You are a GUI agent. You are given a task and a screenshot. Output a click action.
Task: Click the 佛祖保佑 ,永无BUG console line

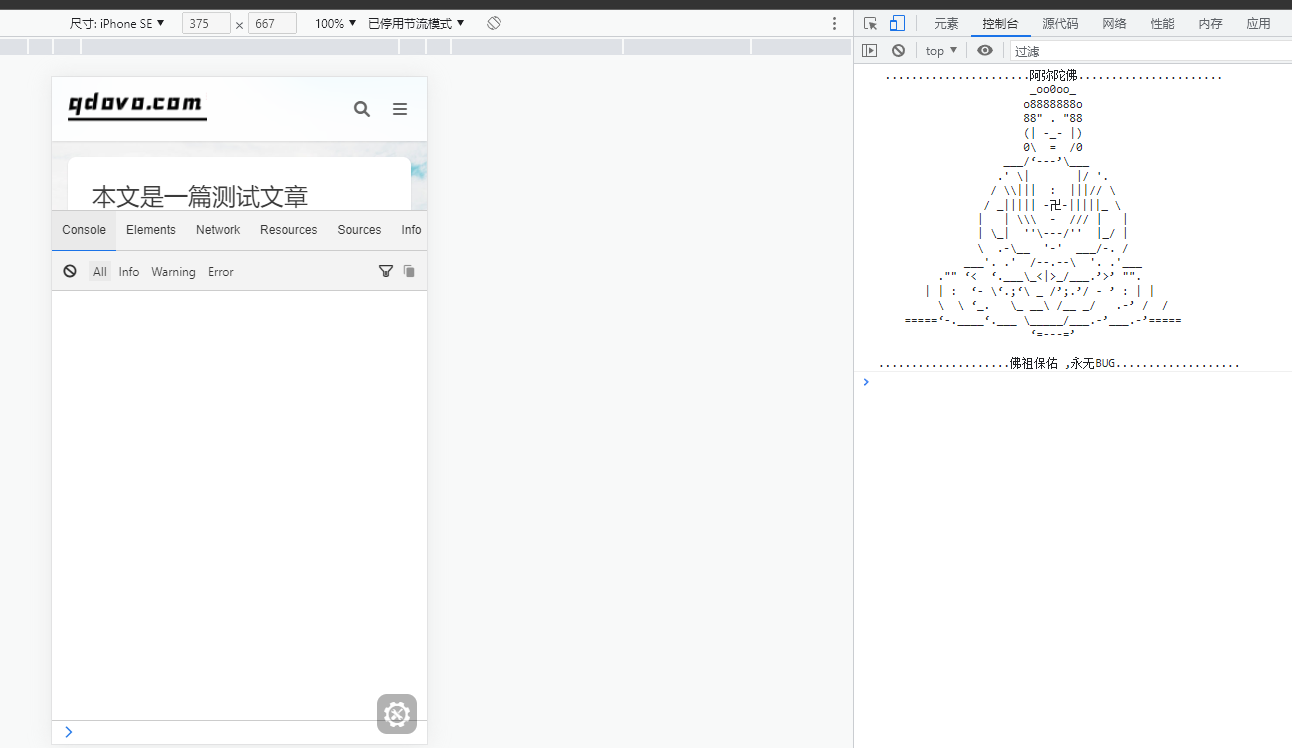pyautogui.click(x=1060, y=364)
